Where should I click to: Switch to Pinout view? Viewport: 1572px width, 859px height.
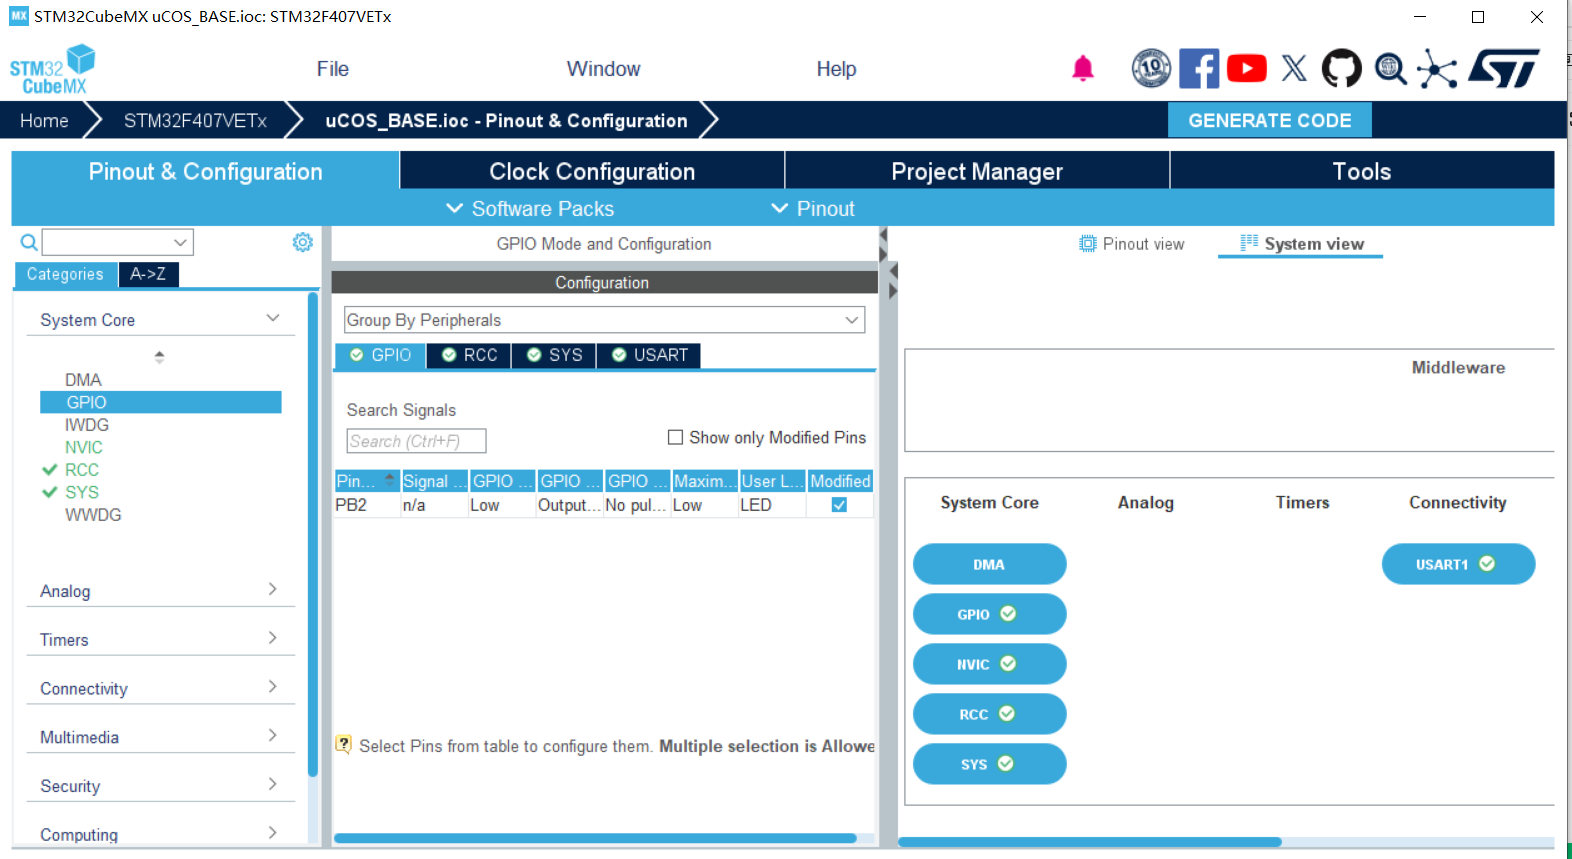pyautogui.click(x=1131, y=244)
